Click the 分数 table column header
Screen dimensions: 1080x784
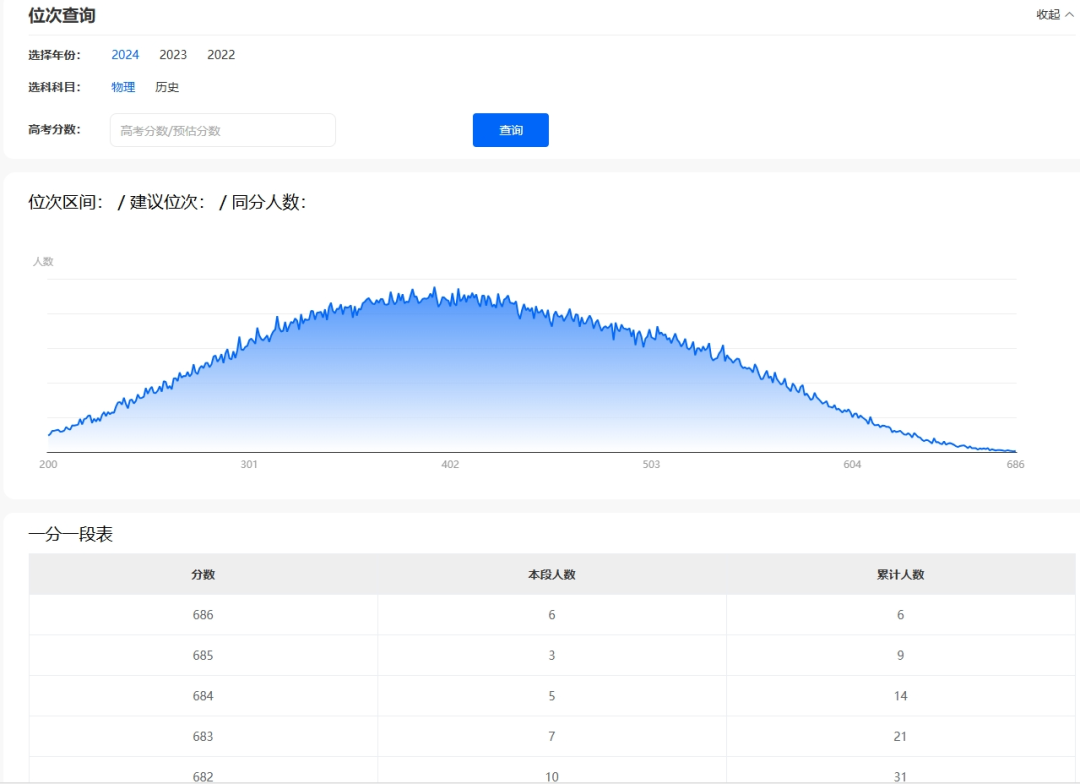203,575
